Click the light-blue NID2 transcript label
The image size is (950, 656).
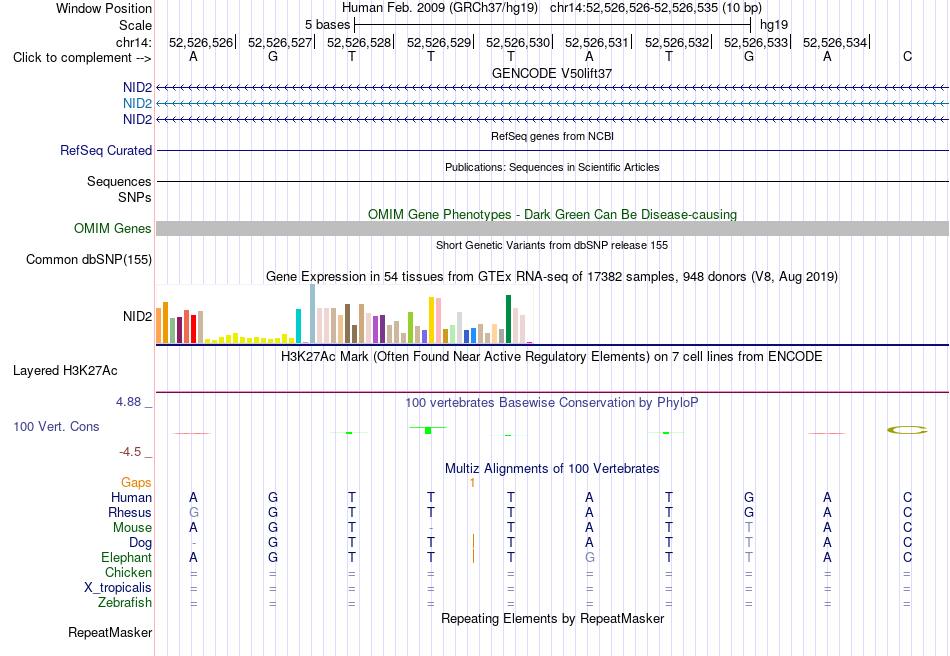[137, 104]
